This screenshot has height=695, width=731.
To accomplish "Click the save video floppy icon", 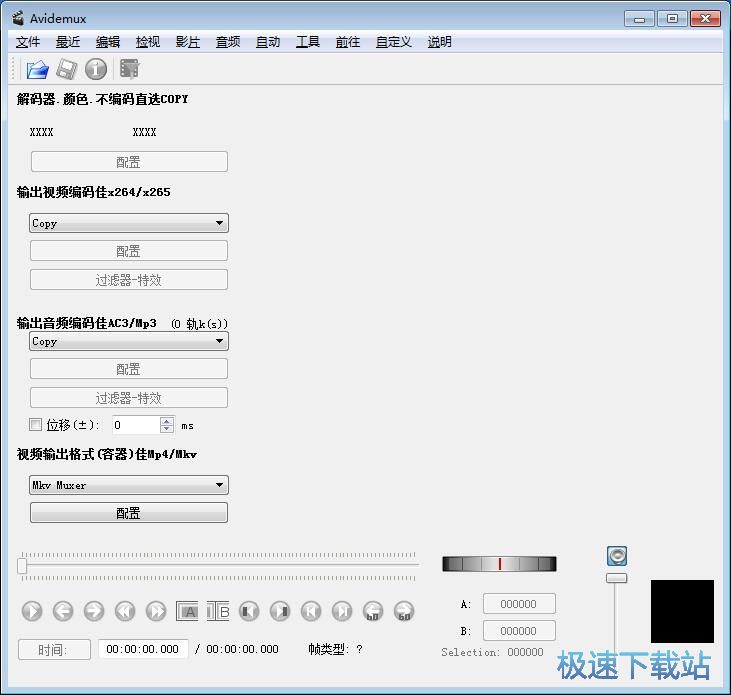I will pos(66,69).
